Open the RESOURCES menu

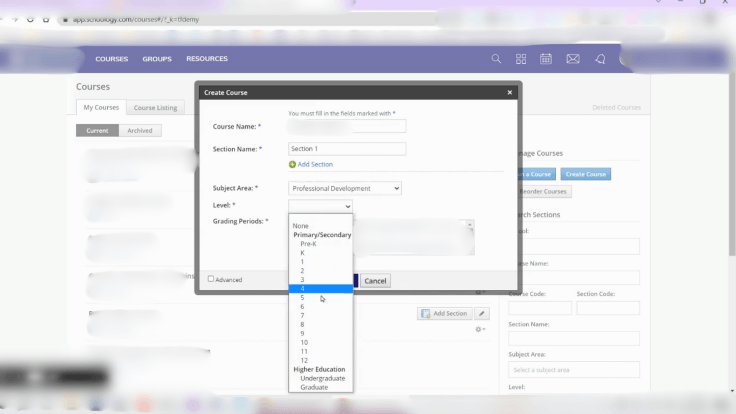point(207,59)
